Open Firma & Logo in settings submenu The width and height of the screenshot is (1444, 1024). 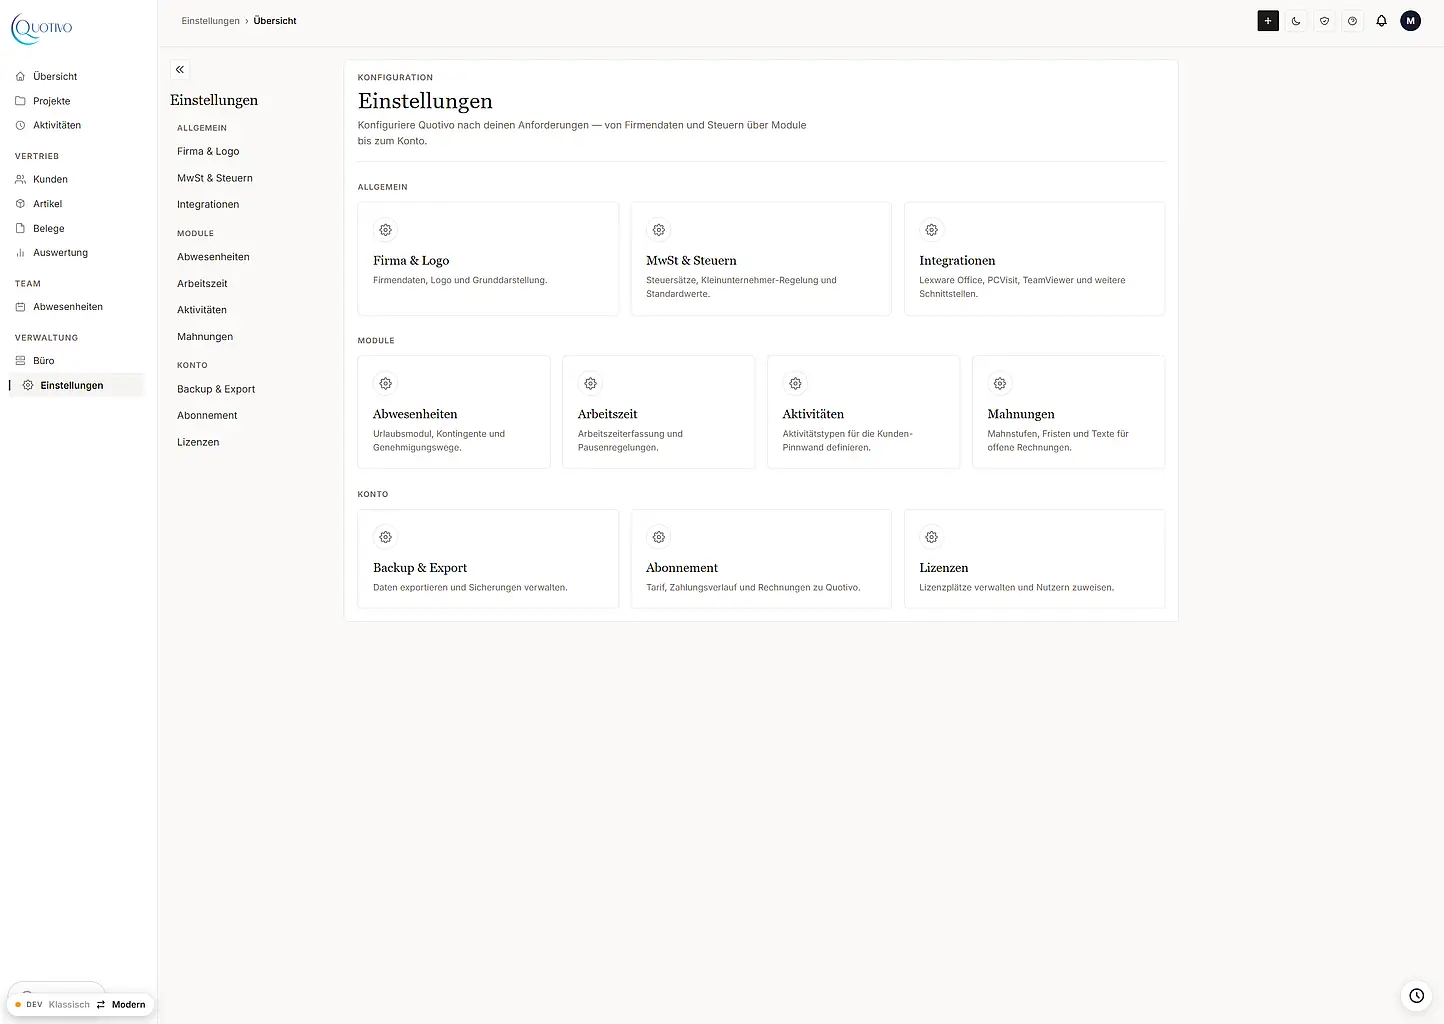tap(208, 152)
